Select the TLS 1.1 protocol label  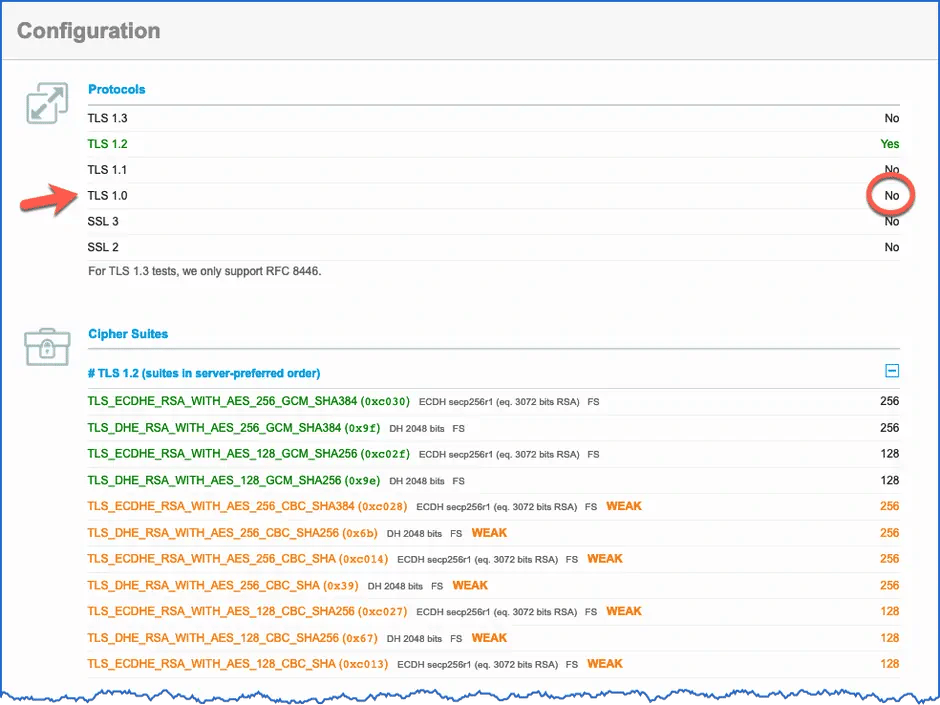[107, 170]
